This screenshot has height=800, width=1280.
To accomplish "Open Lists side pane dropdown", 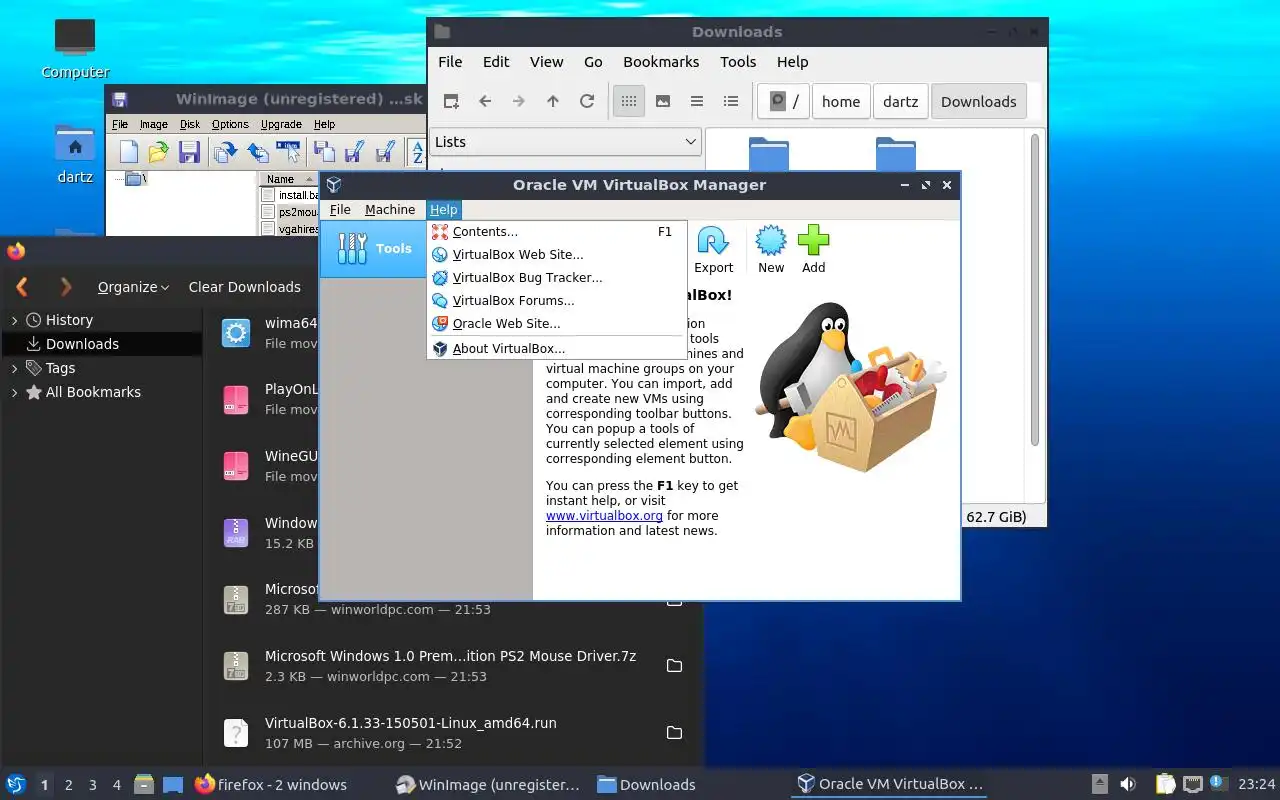I will tap(565, 142).
